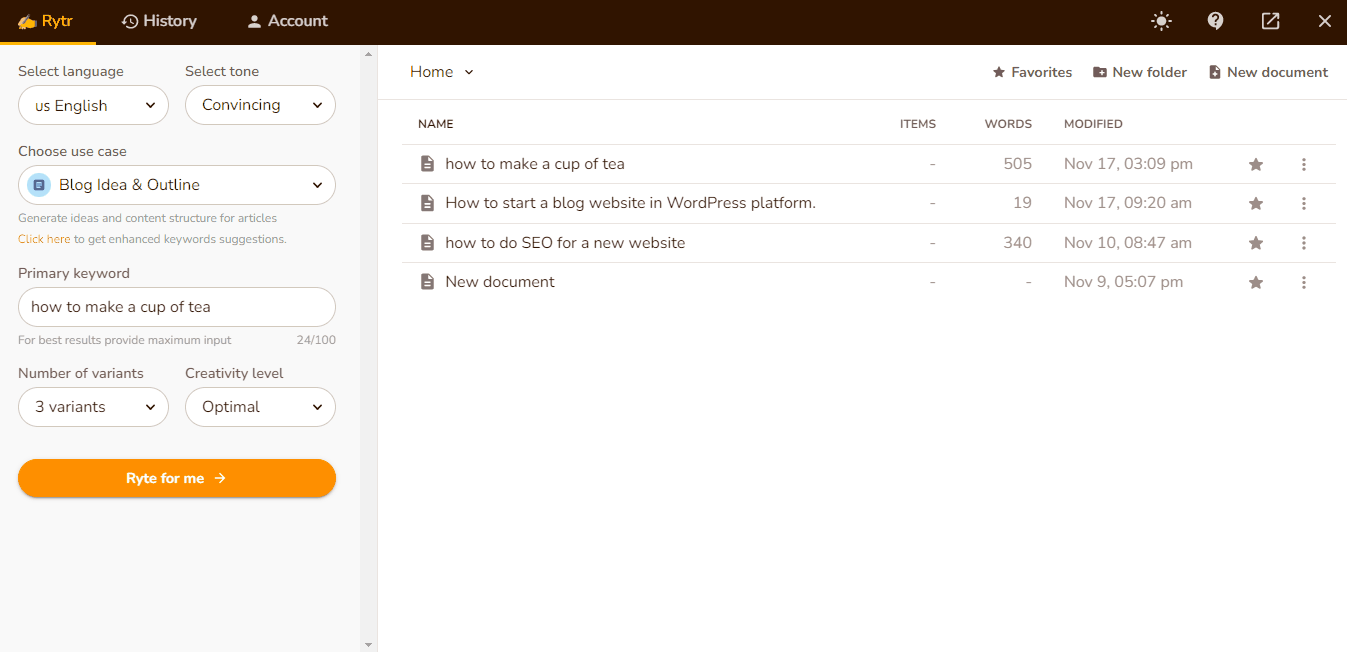This screenshot has width=1347, height=652.
Task: Open 'how to make a cup of tea' document
Action: [x=535, y=164]
